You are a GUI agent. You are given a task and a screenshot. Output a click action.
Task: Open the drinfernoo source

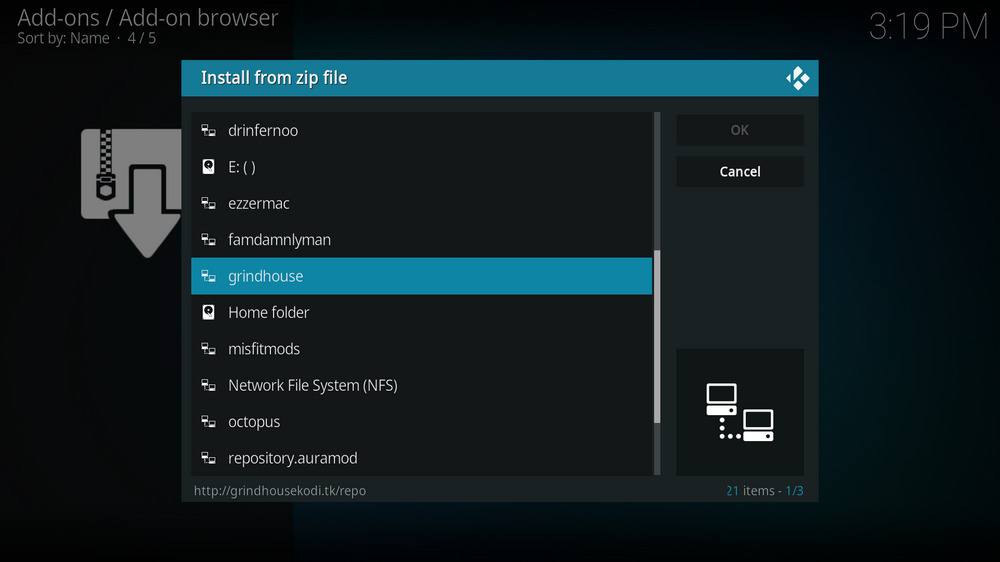(x=422, y=131)
